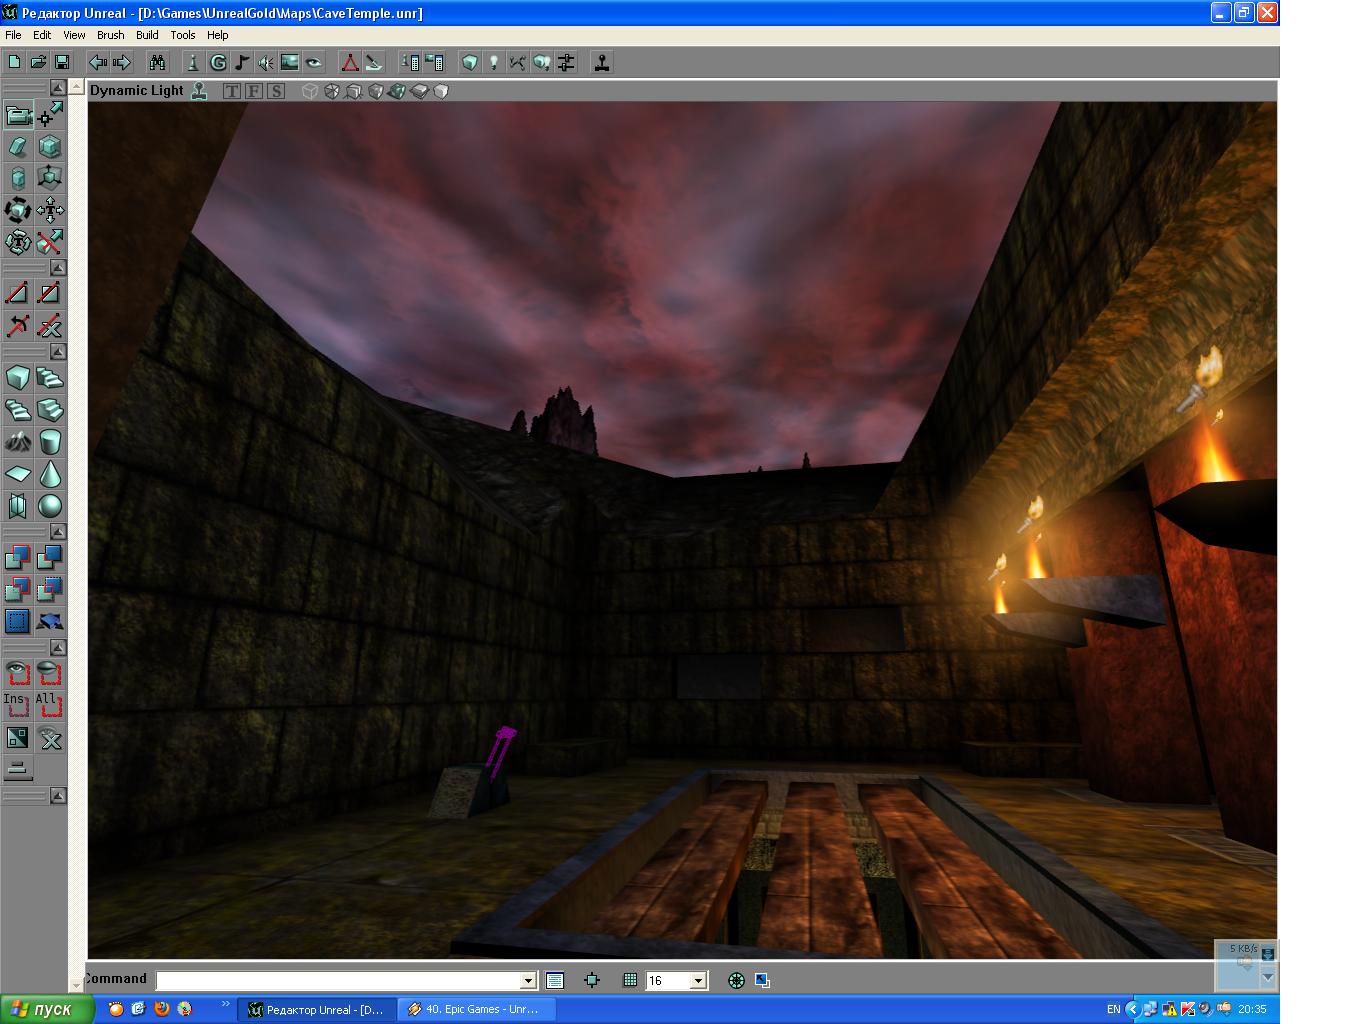Open the Sound browser (speaker icon)
1362x1024 pixels.
click(266, 62)
